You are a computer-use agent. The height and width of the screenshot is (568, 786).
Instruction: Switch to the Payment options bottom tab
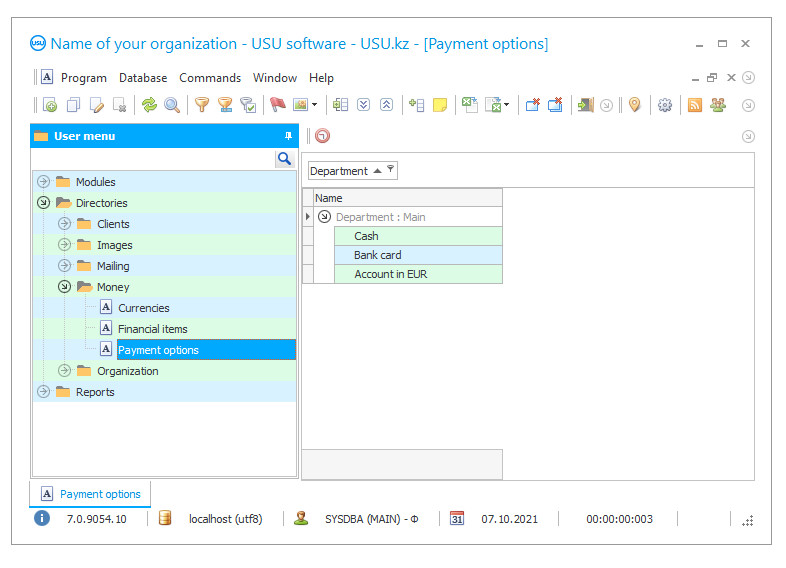point(90,494)
